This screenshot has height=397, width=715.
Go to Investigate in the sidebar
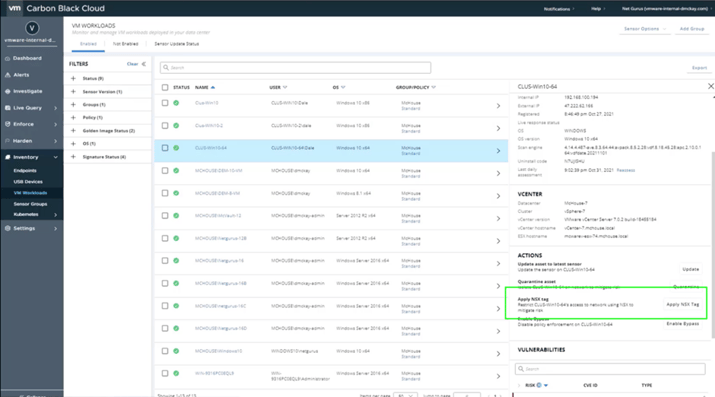click(x=27, y=91)
